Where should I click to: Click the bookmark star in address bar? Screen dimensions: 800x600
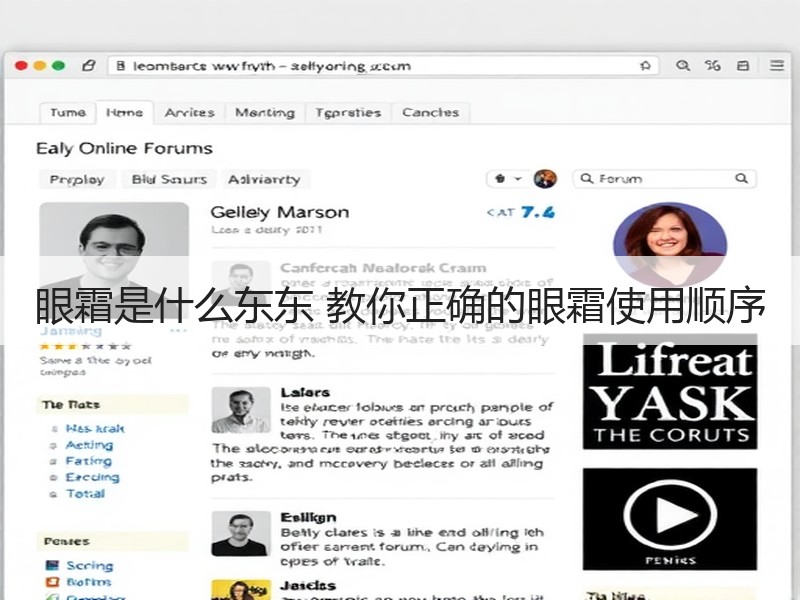[x=645, y=66]
